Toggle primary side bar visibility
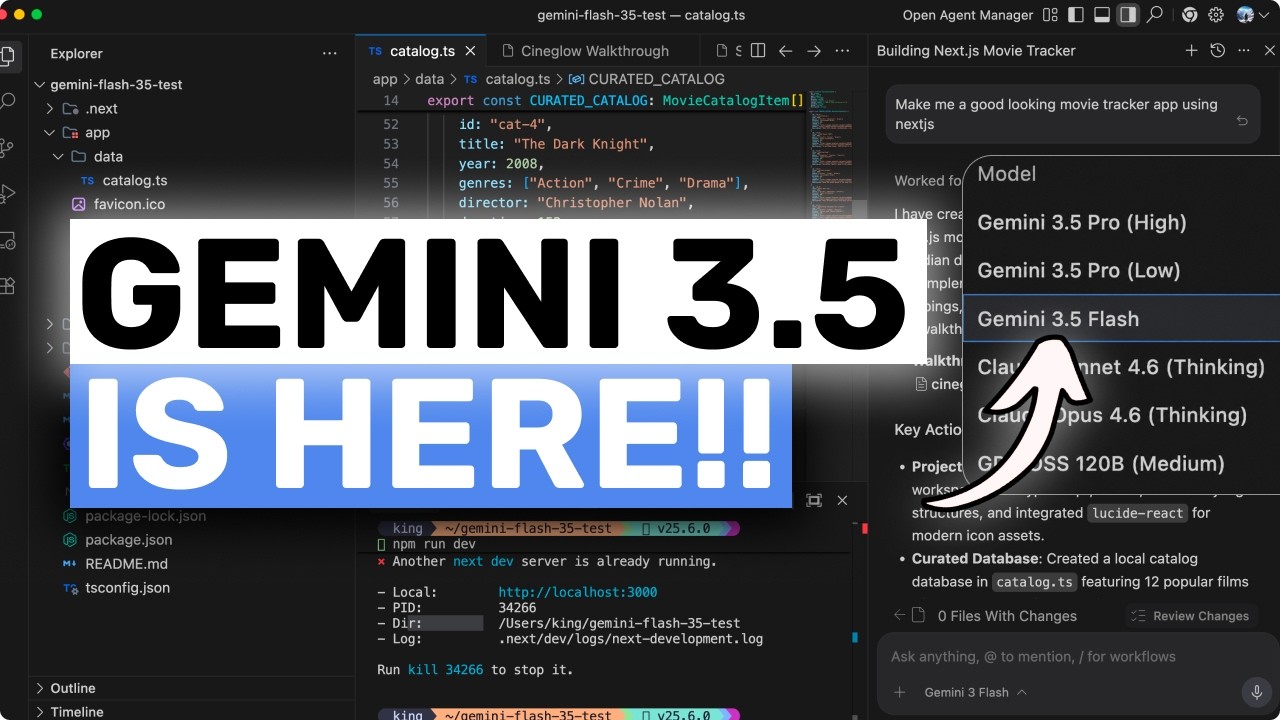Screen dimensions: 1280x720 [1076, 15]
